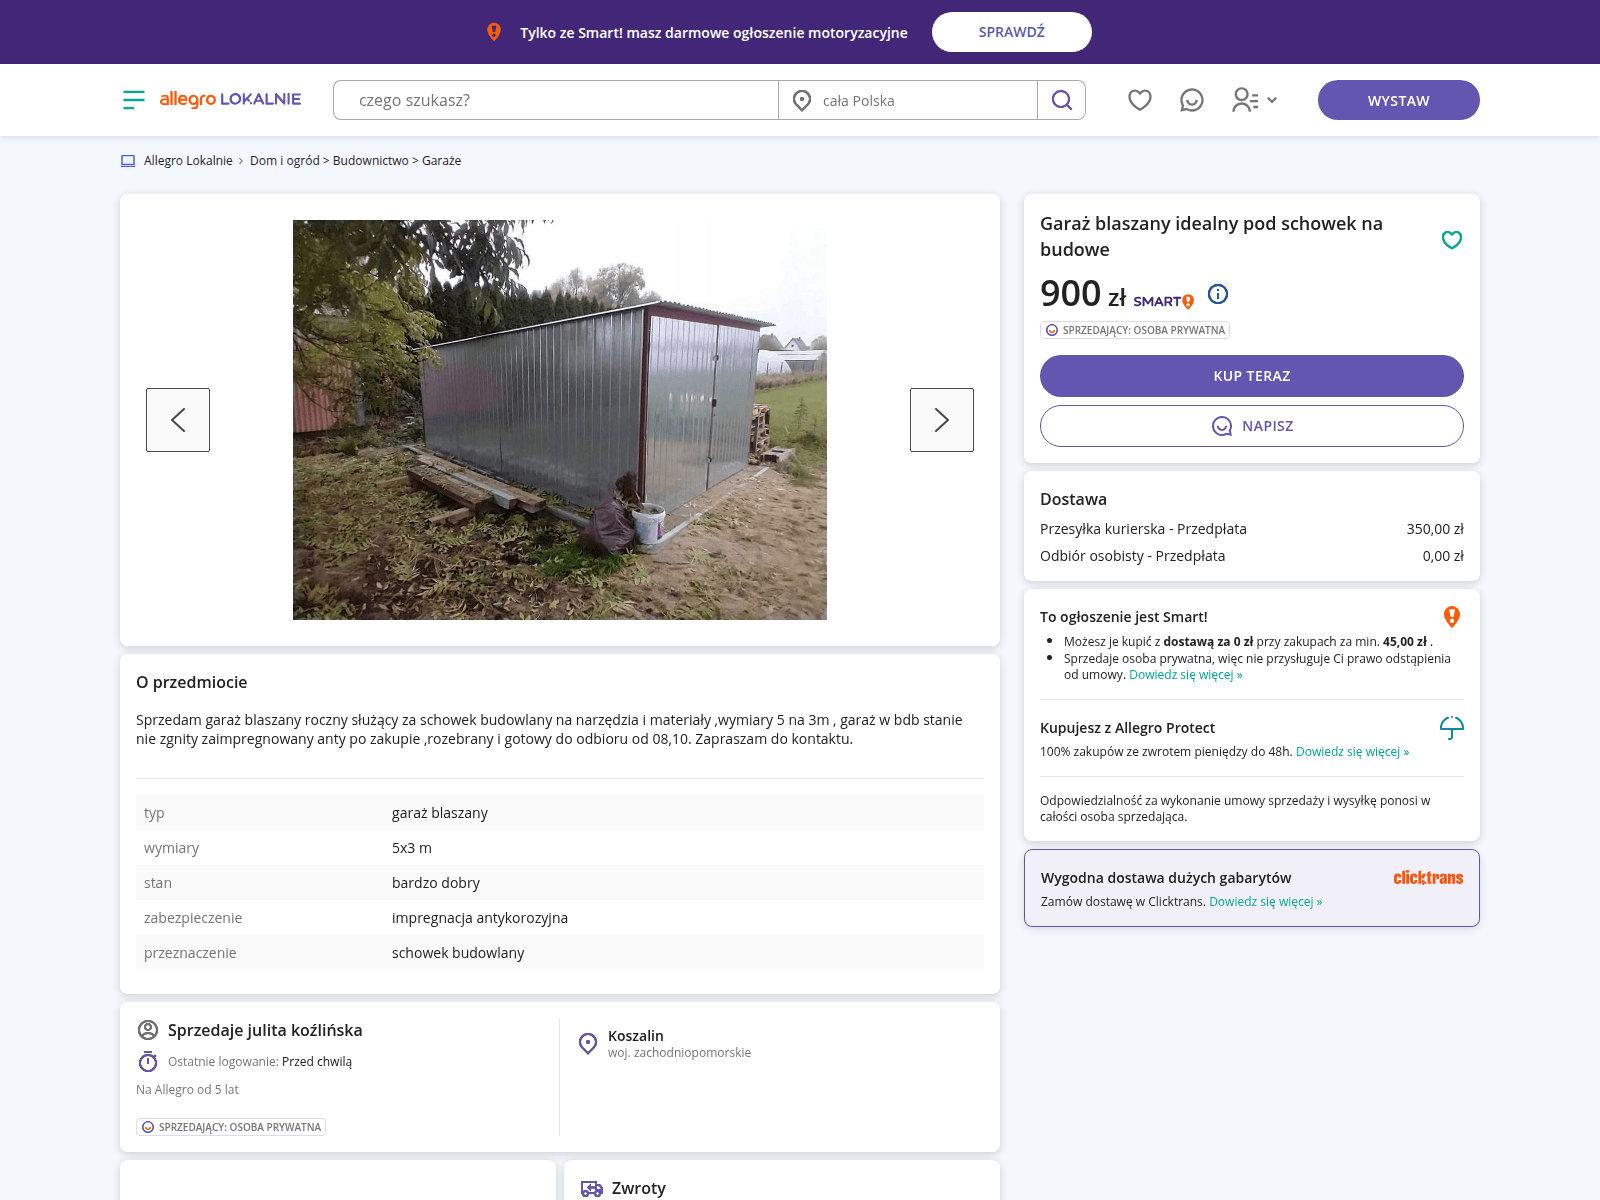Screen dimensions: 1600x1200
Task: Open Smart 'Dowiedz się więcej' link
Action: 1186,675
